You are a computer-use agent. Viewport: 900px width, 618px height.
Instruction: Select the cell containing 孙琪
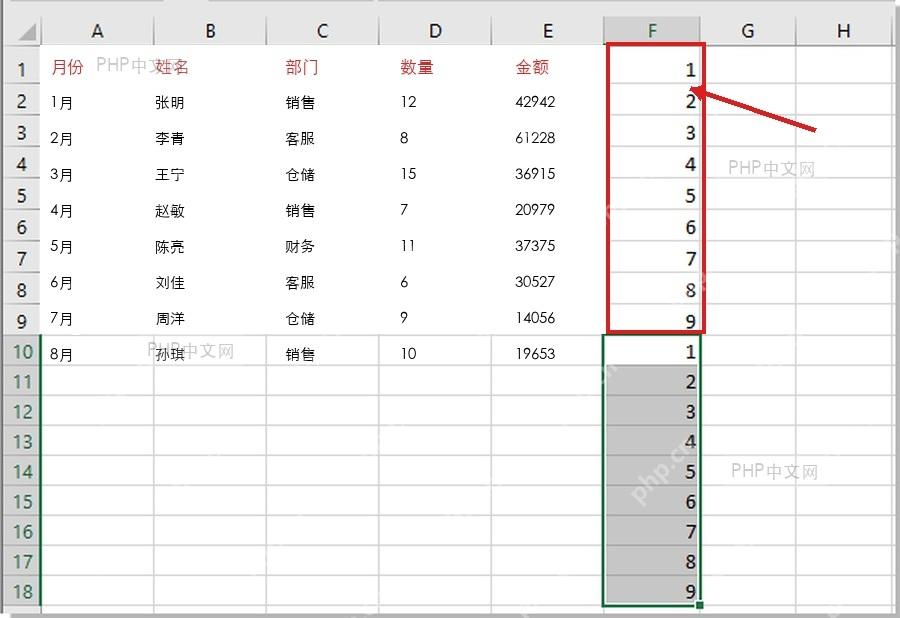(x=170, y=354)
